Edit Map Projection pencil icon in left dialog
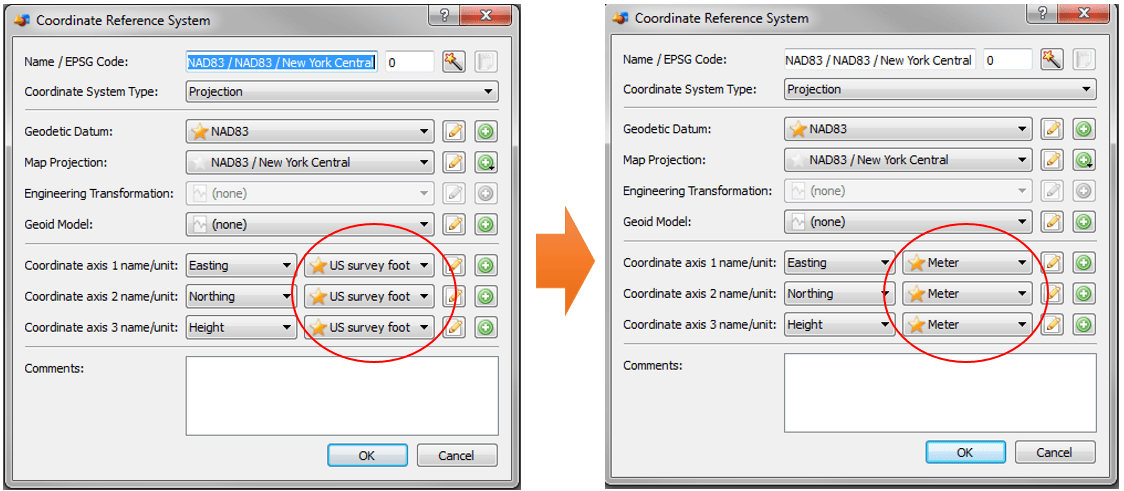 tap(453, 163)
